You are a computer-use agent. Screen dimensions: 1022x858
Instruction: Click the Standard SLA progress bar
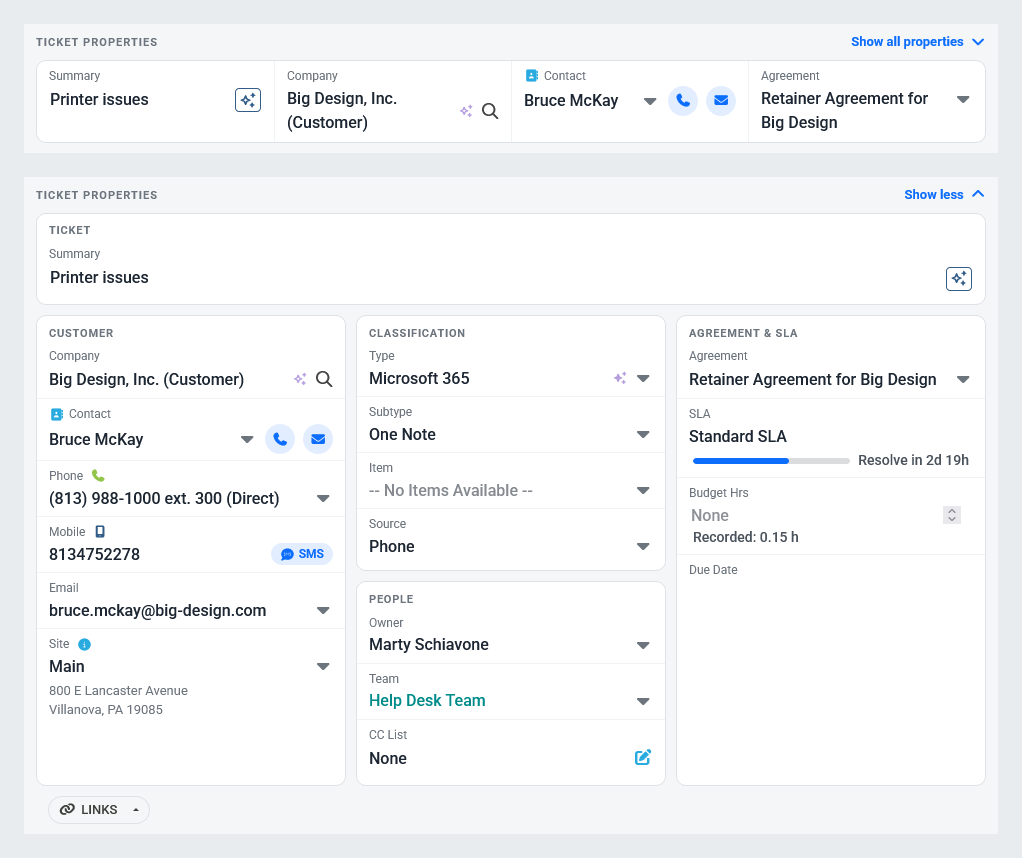tap(771, 461)
